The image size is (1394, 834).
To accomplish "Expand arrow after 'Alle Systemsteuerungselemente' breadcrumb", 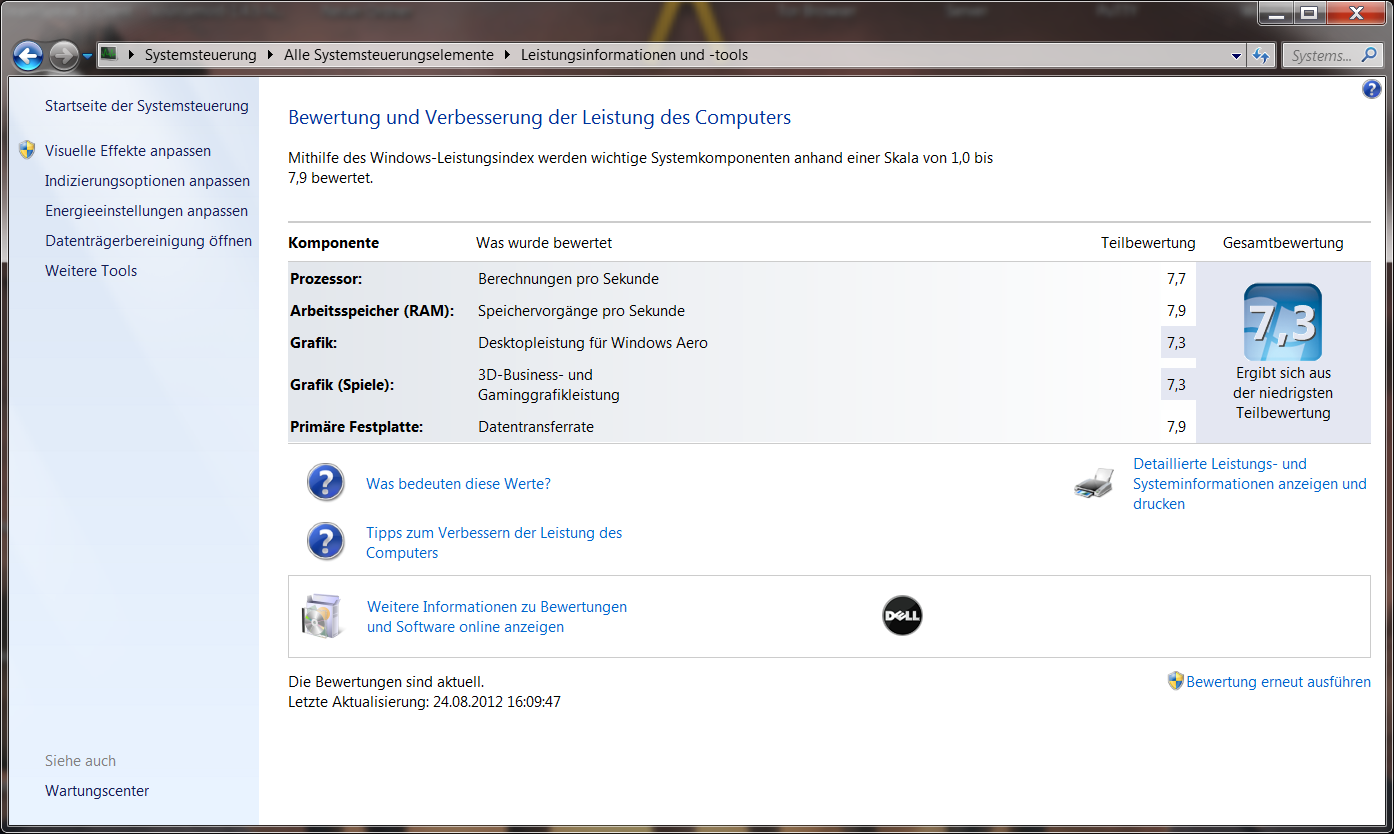I will pos(507,55).
